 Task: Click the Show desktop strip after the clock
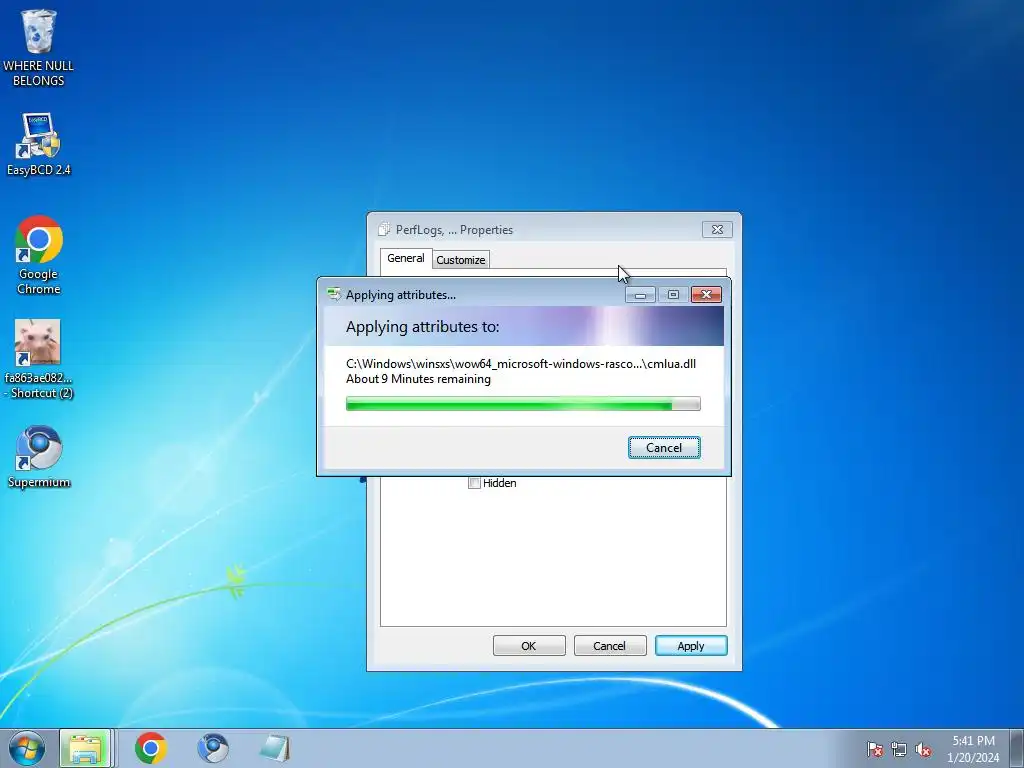(1016, 748)
